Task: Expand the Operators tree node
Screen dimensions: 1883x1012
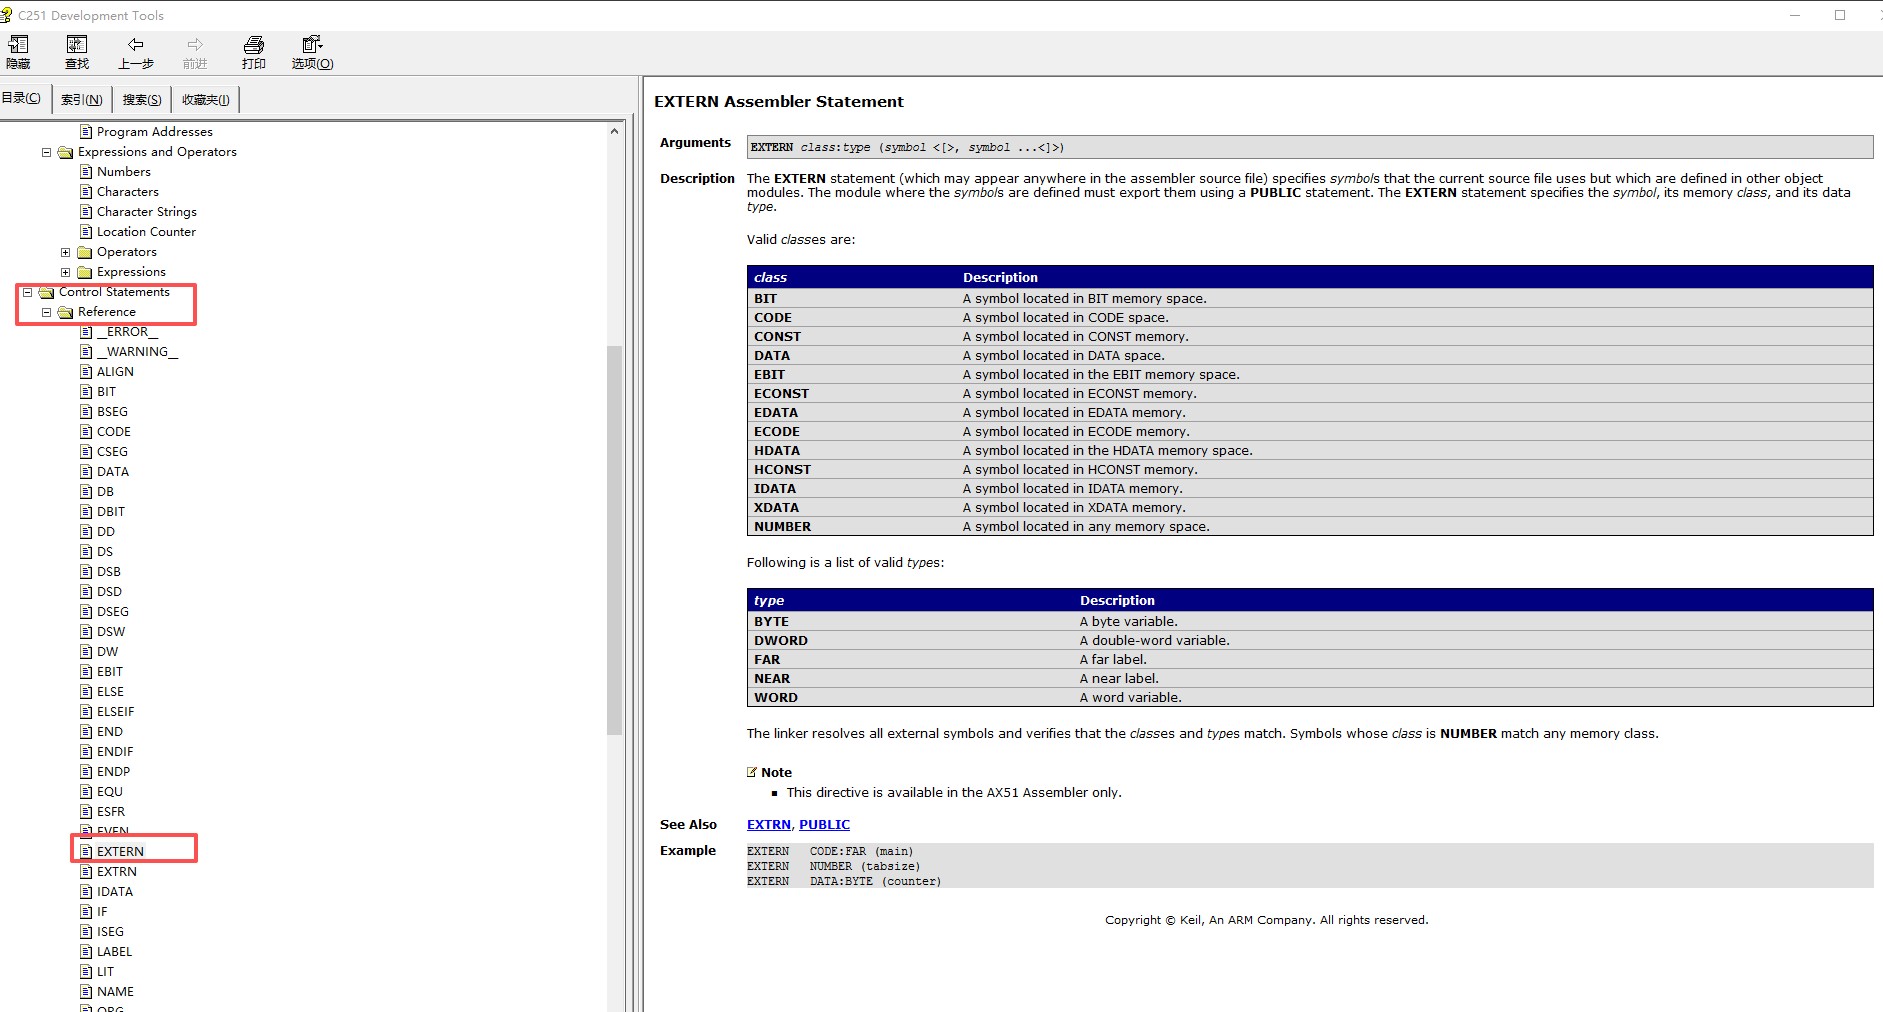Action: click(66, 252)
